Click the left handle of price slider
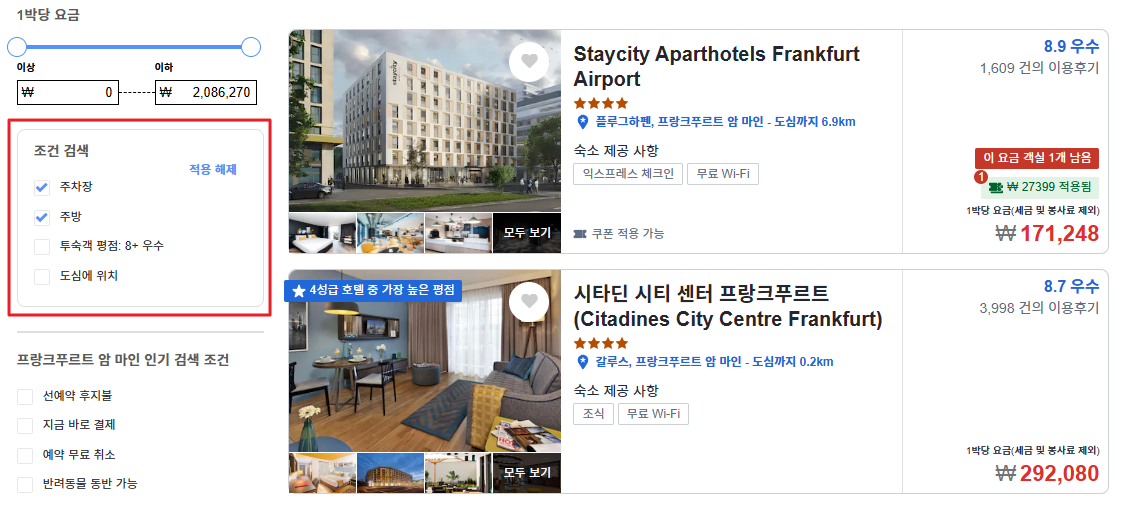The image size is (1123, 505). click(x=16, y=47)
